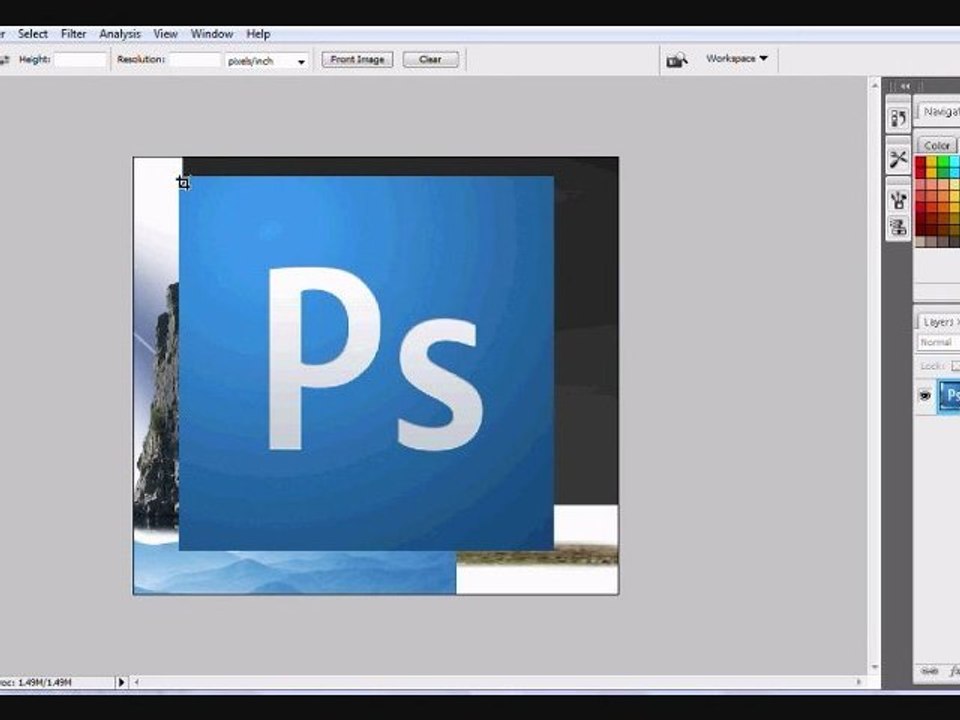Click the Doc size 1.49M/1.49M status text
Screen dimensions: 960x720
click(x=36, y=681)
